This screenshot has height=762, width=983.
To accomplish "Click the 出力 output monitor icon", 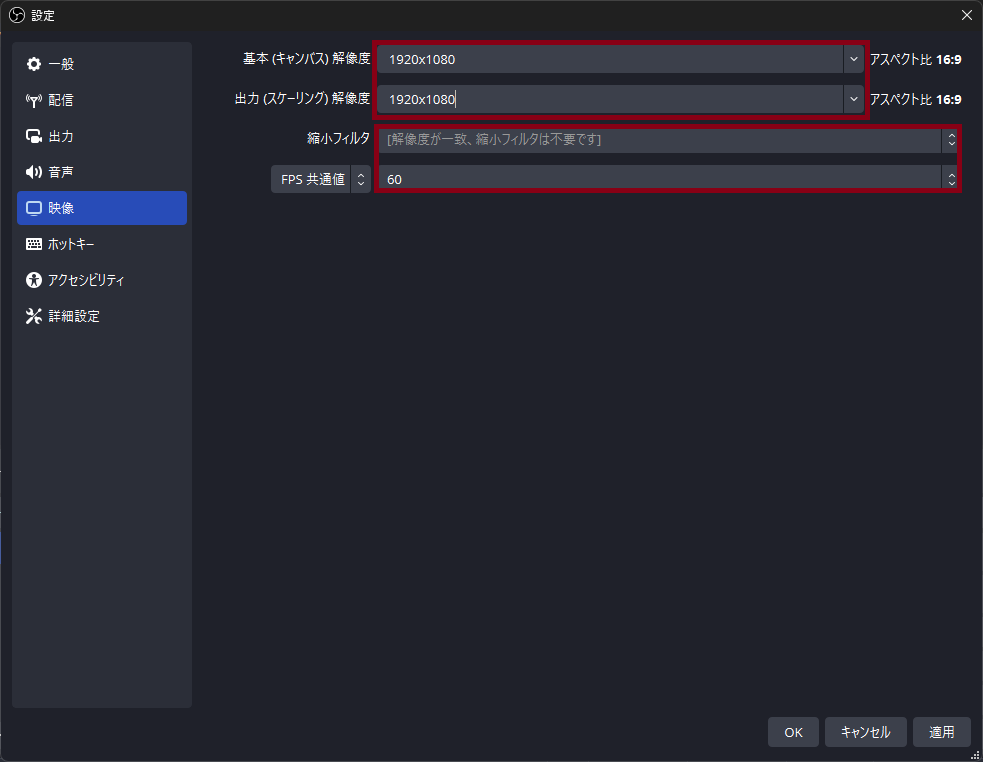I will (x=34, y=136).
